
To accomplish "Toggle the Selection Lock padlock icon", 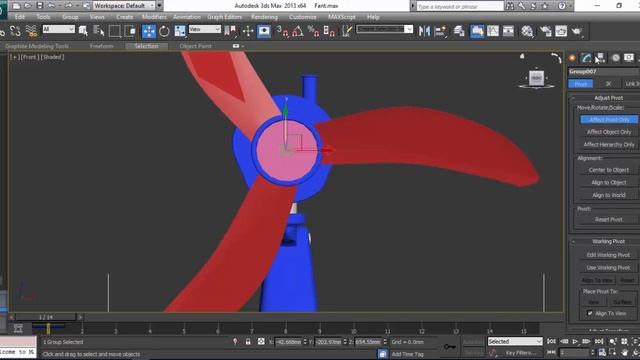I will point(248,342).
